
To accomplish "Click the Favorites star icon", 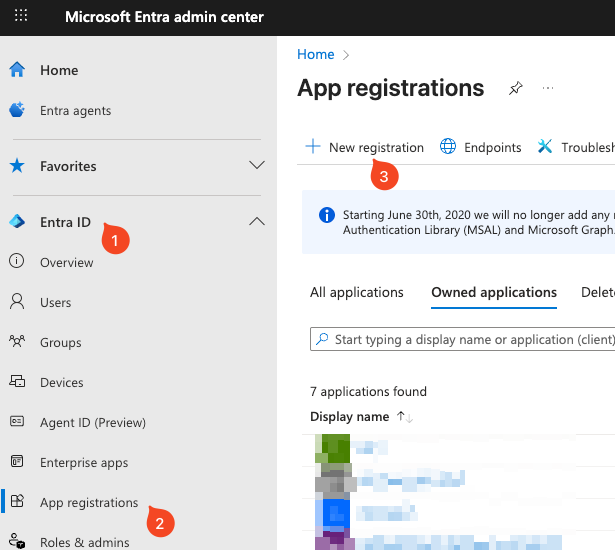I will [17, 166].
